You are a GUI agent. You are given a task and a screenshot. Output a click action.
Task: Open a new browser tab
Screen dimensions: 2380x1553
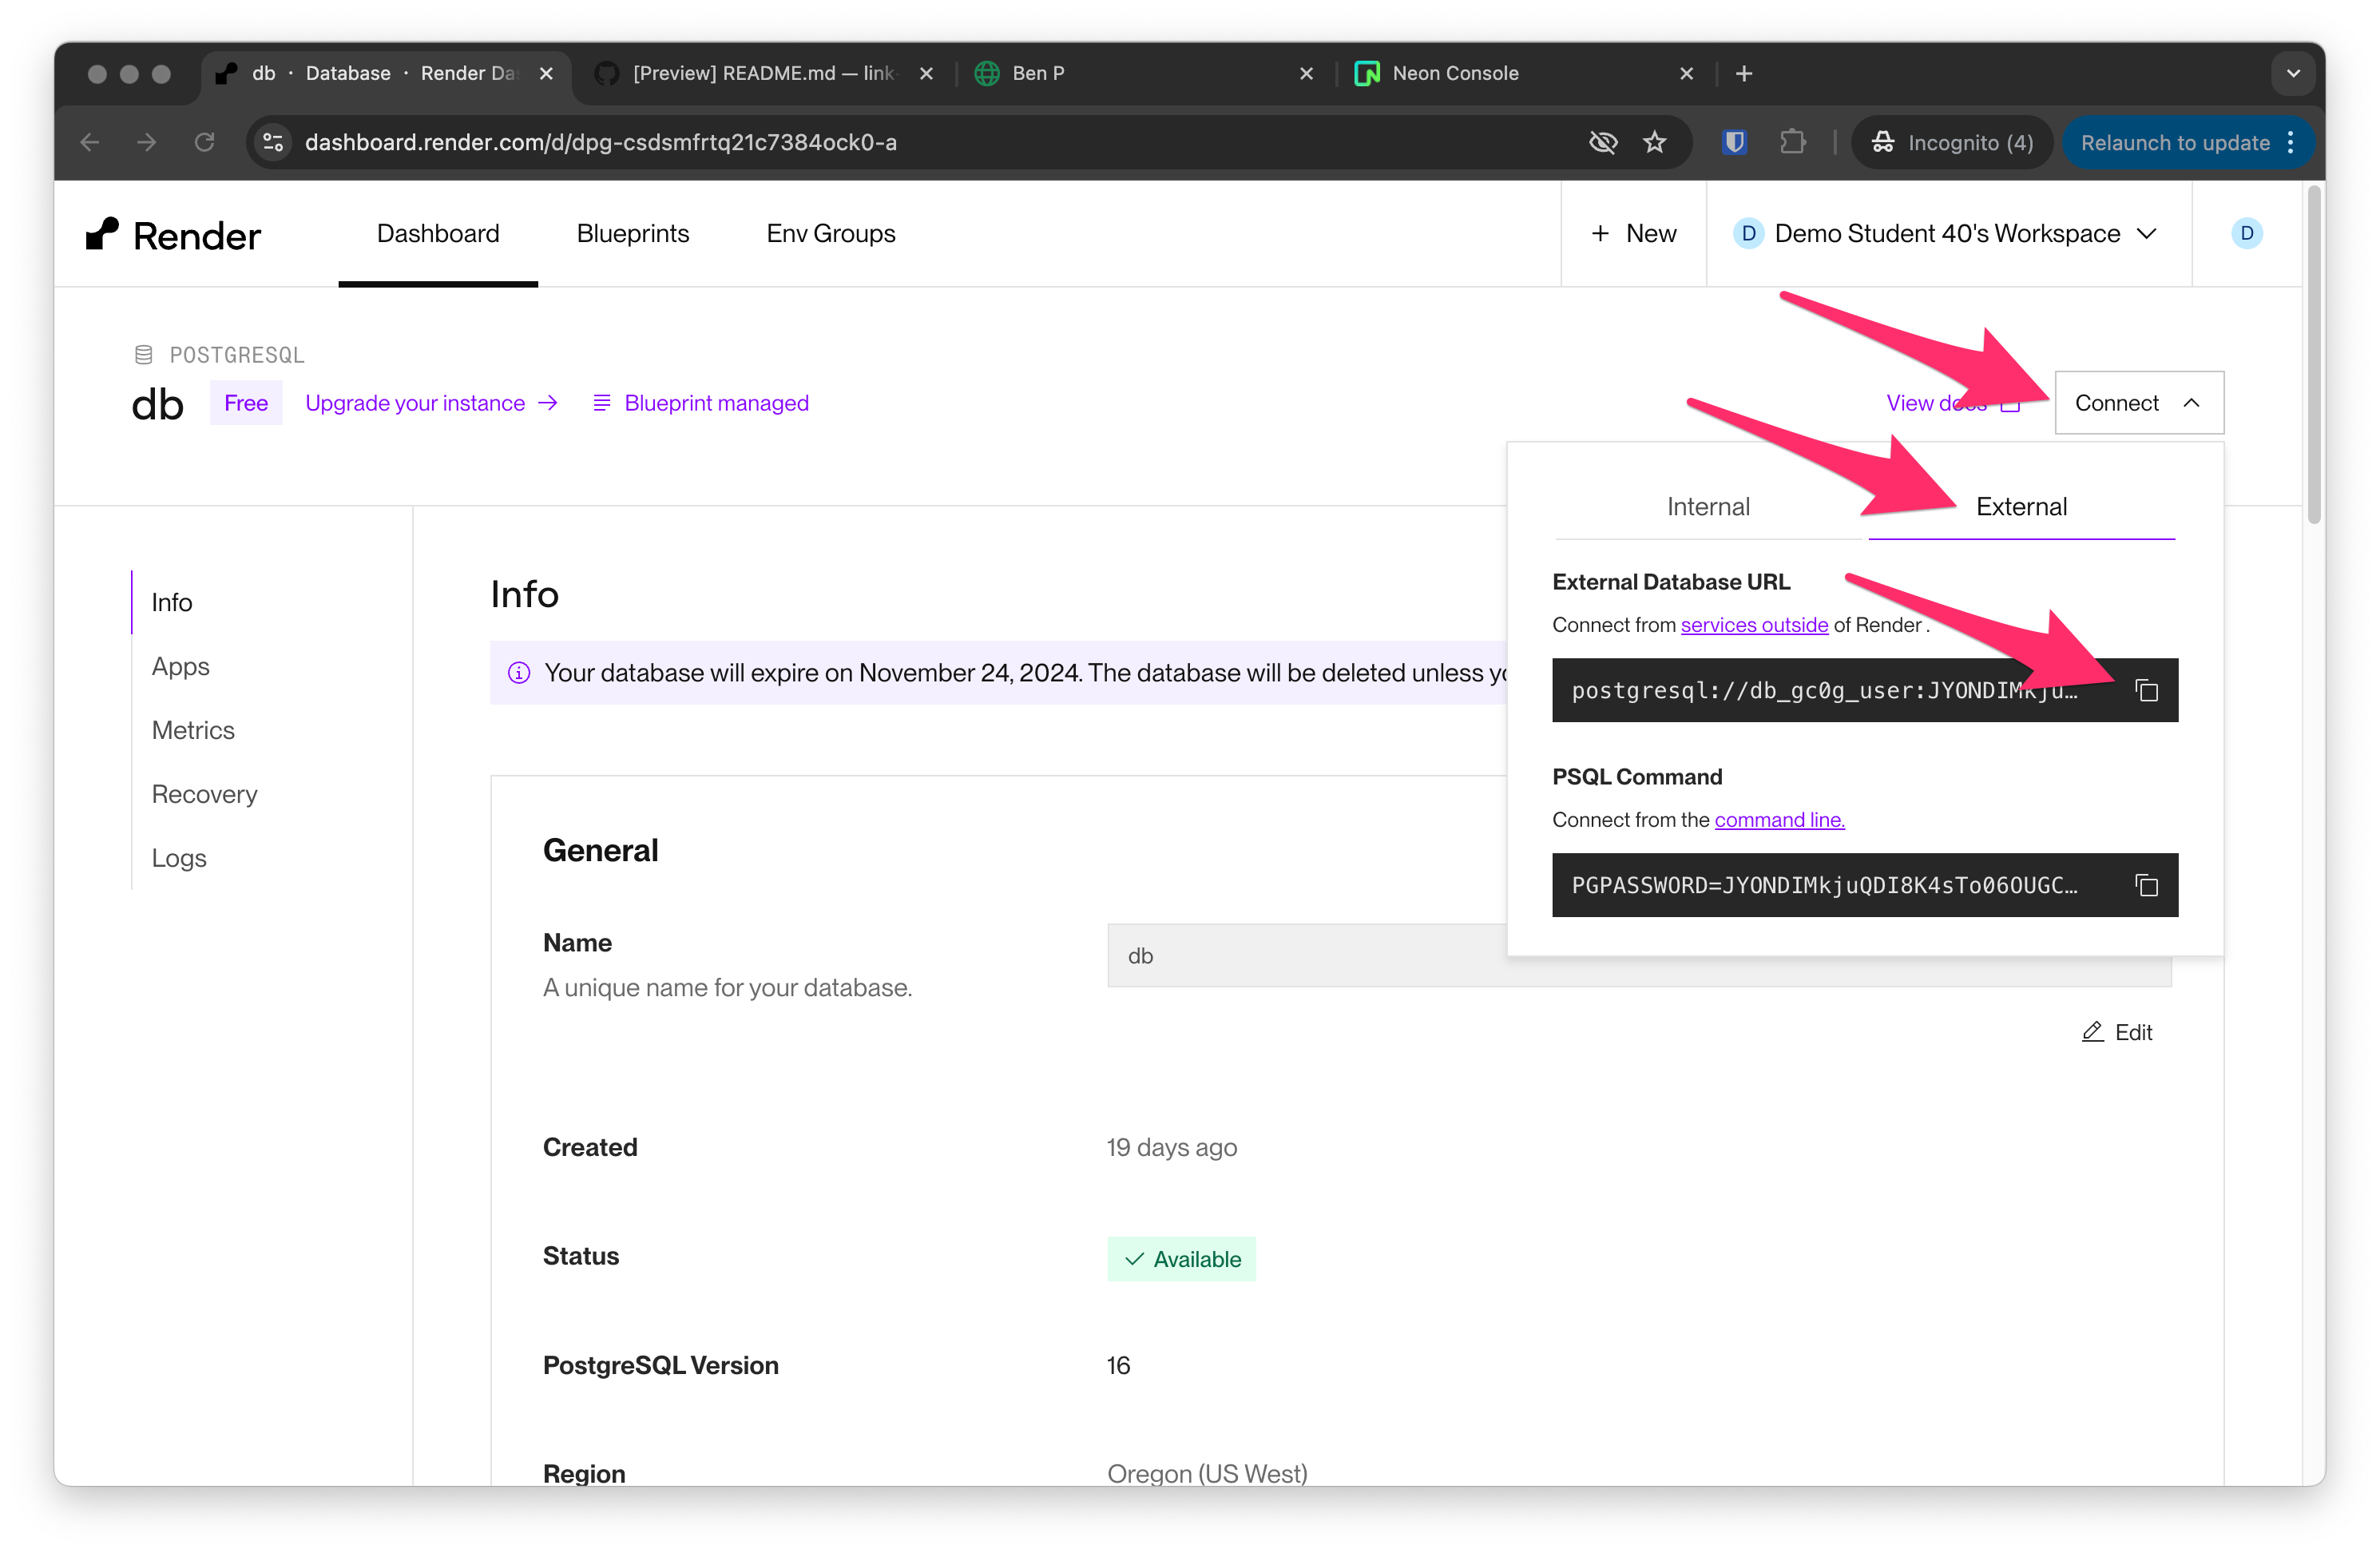point(1744,73)
